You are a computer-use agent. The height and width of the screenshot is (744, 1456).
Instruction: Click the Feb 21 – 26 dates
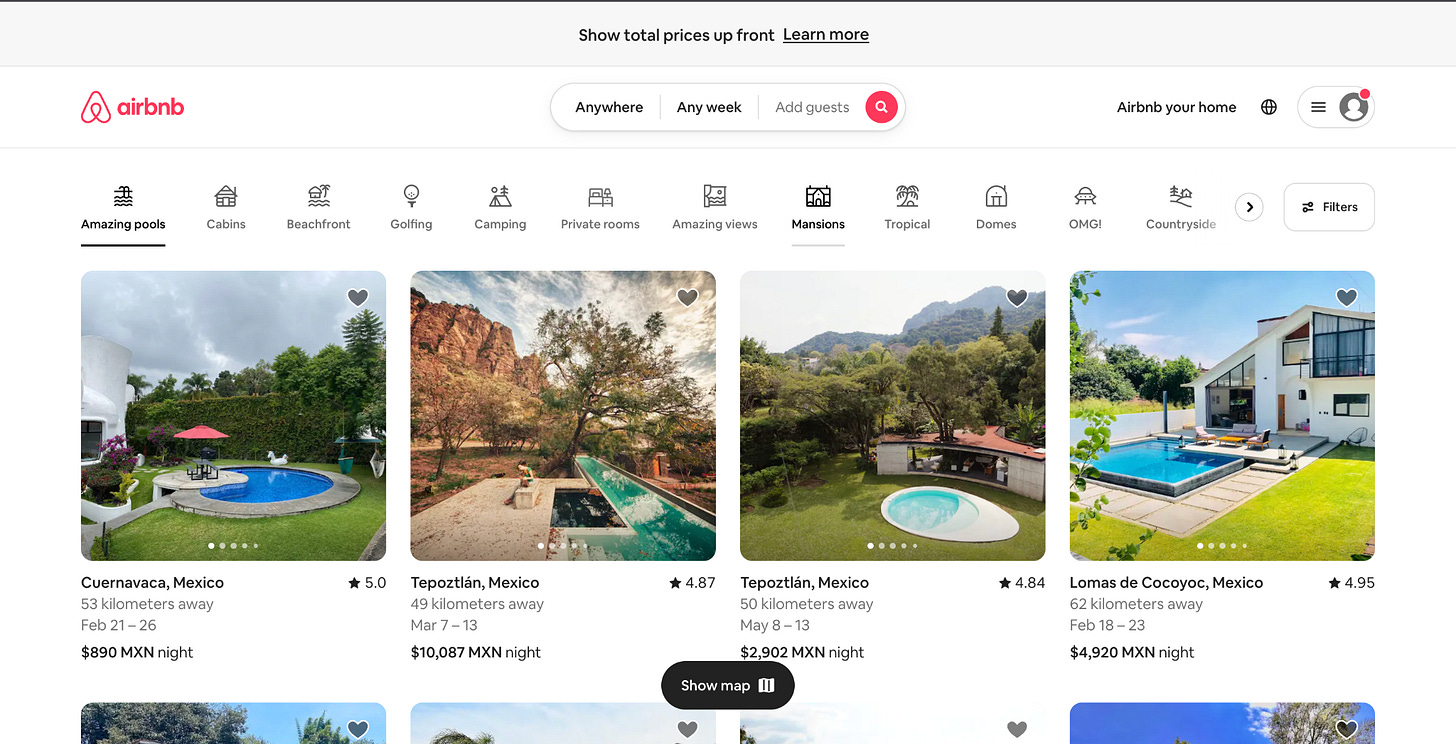click(119, 625)
